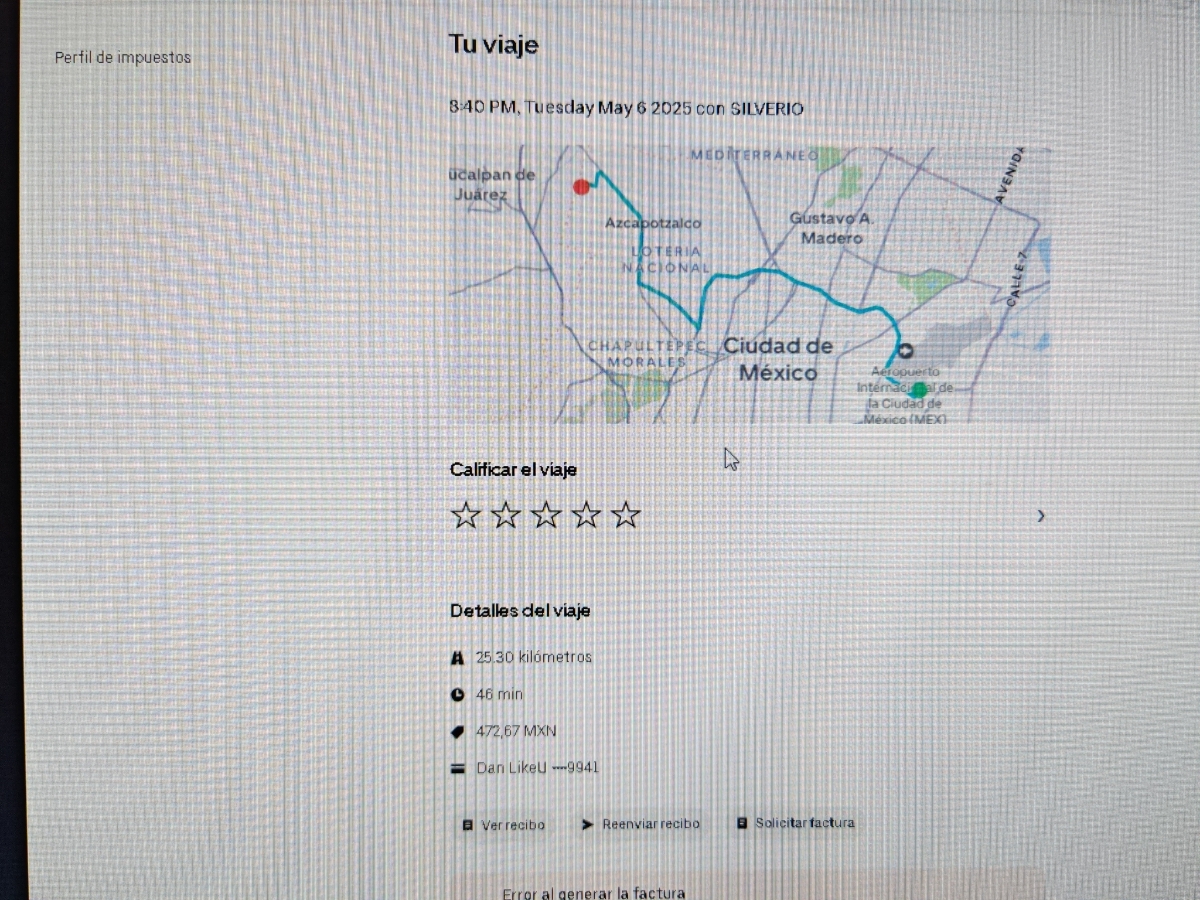Expand the rating row using the right chevron

(1041, 516)
